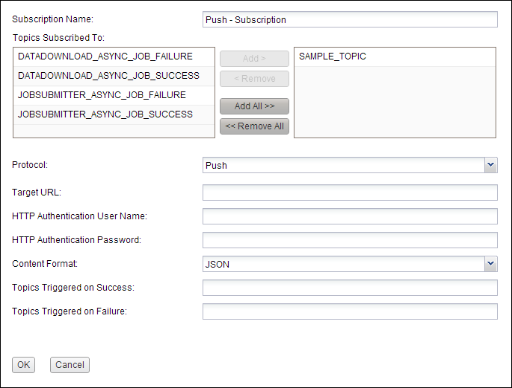Dismiss dialog with Cancel button
This screenshot has height=388, width=512.
(70, 365)
